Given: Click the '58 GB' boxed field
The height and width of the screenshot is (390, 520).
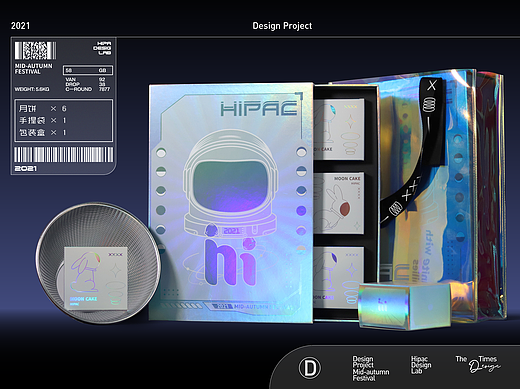Looking at the screenshot, I should tap(88, 70).
